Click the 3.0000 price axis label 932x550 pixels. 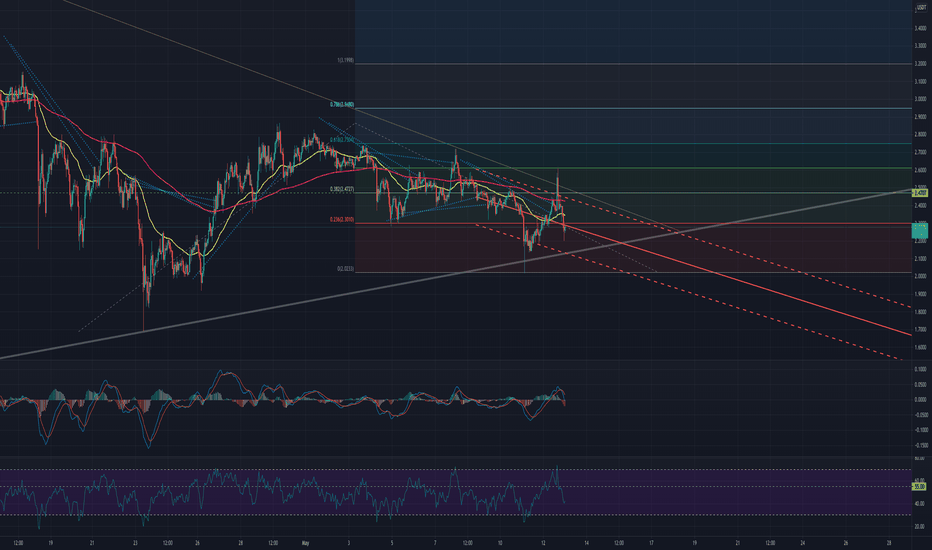(920, 99)
